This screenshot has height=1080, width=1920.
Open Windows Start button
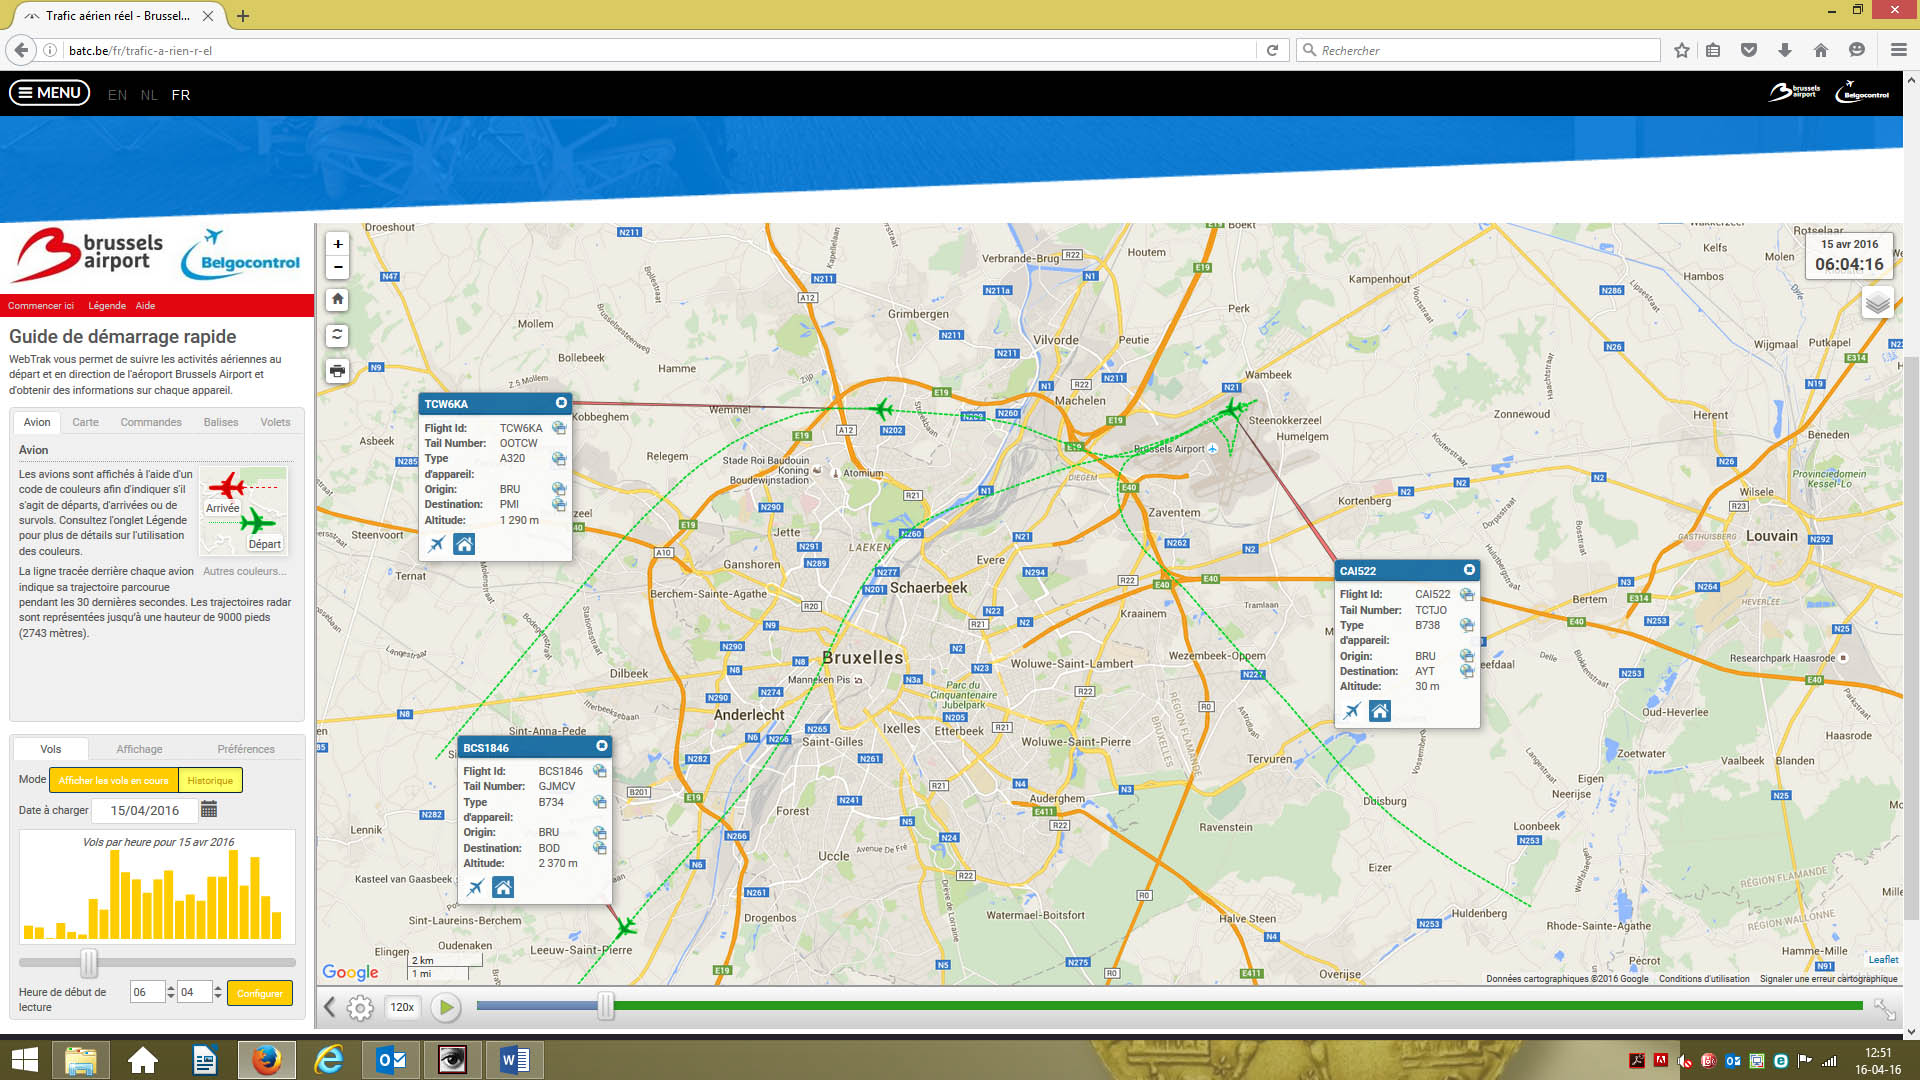[x=25, y=1060]
